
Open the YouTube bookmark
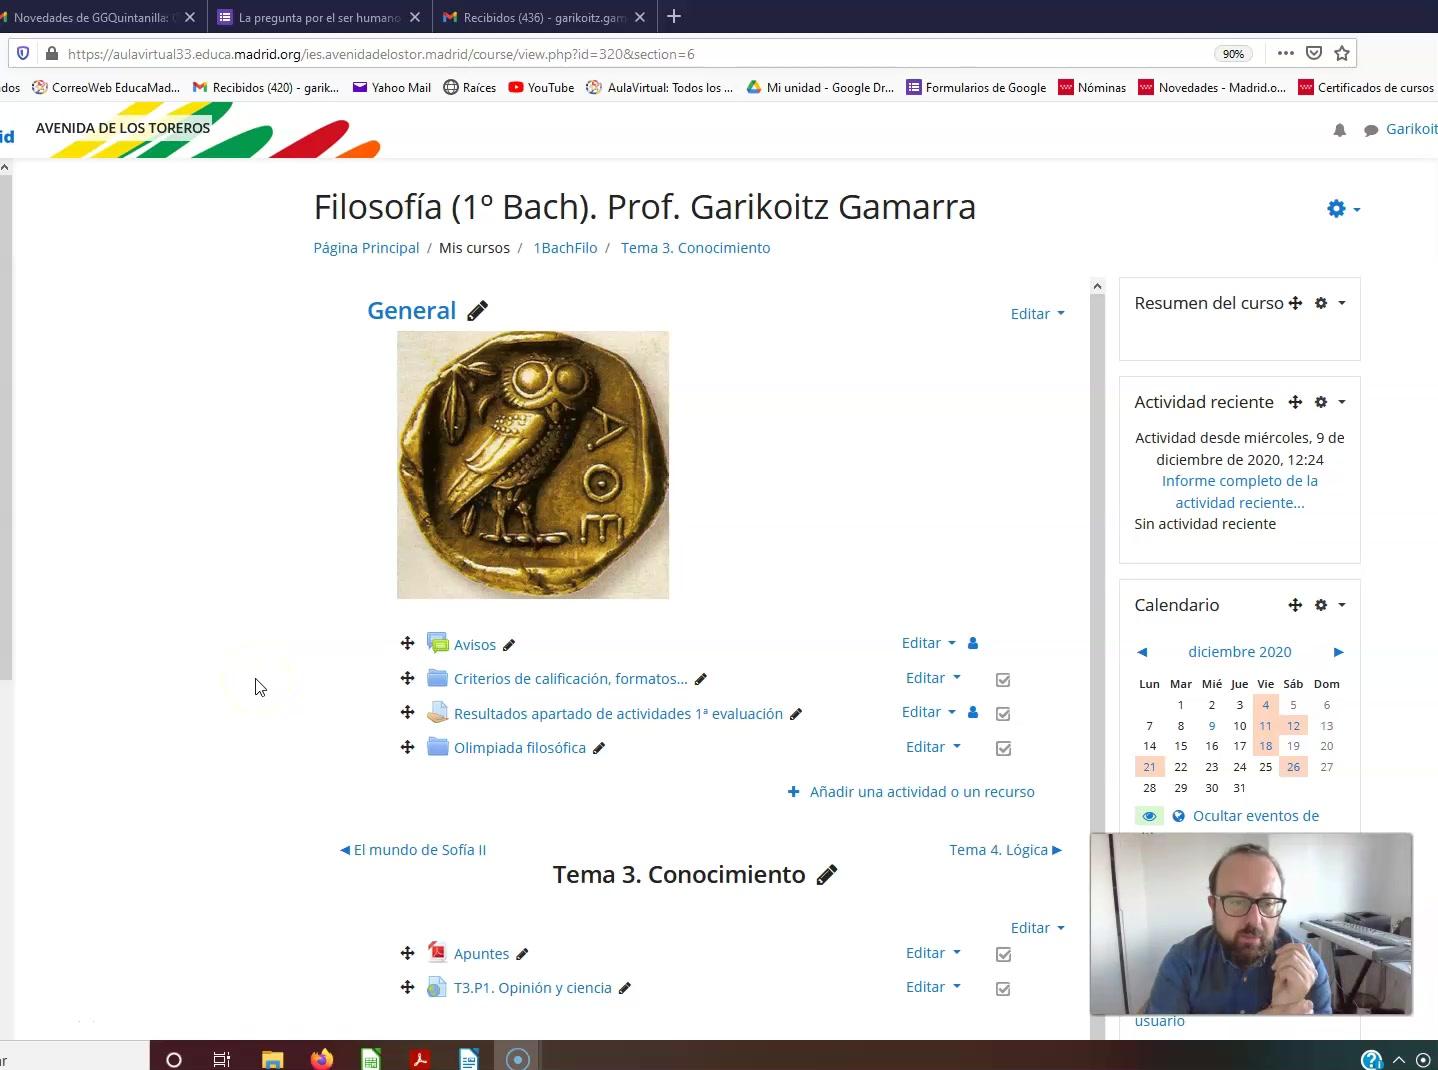541,88
